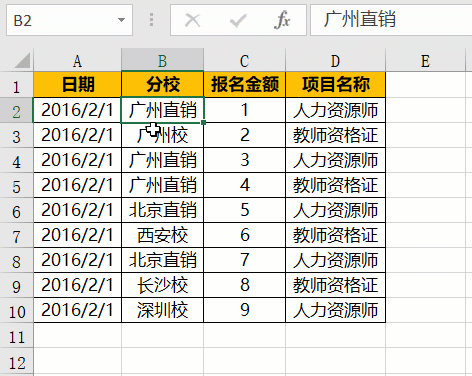Select row 7 header
The height and width of the screenshot is (376, 472).
(x=17, y=235)
